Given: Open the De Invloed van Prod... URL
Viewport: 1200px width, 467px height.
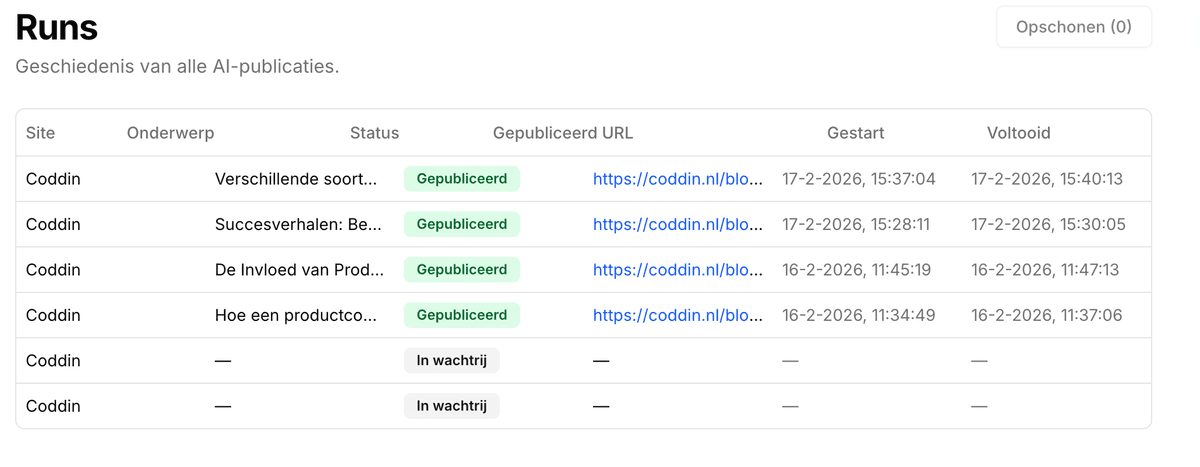Looking at the screenshot, I should coord(678,269).
